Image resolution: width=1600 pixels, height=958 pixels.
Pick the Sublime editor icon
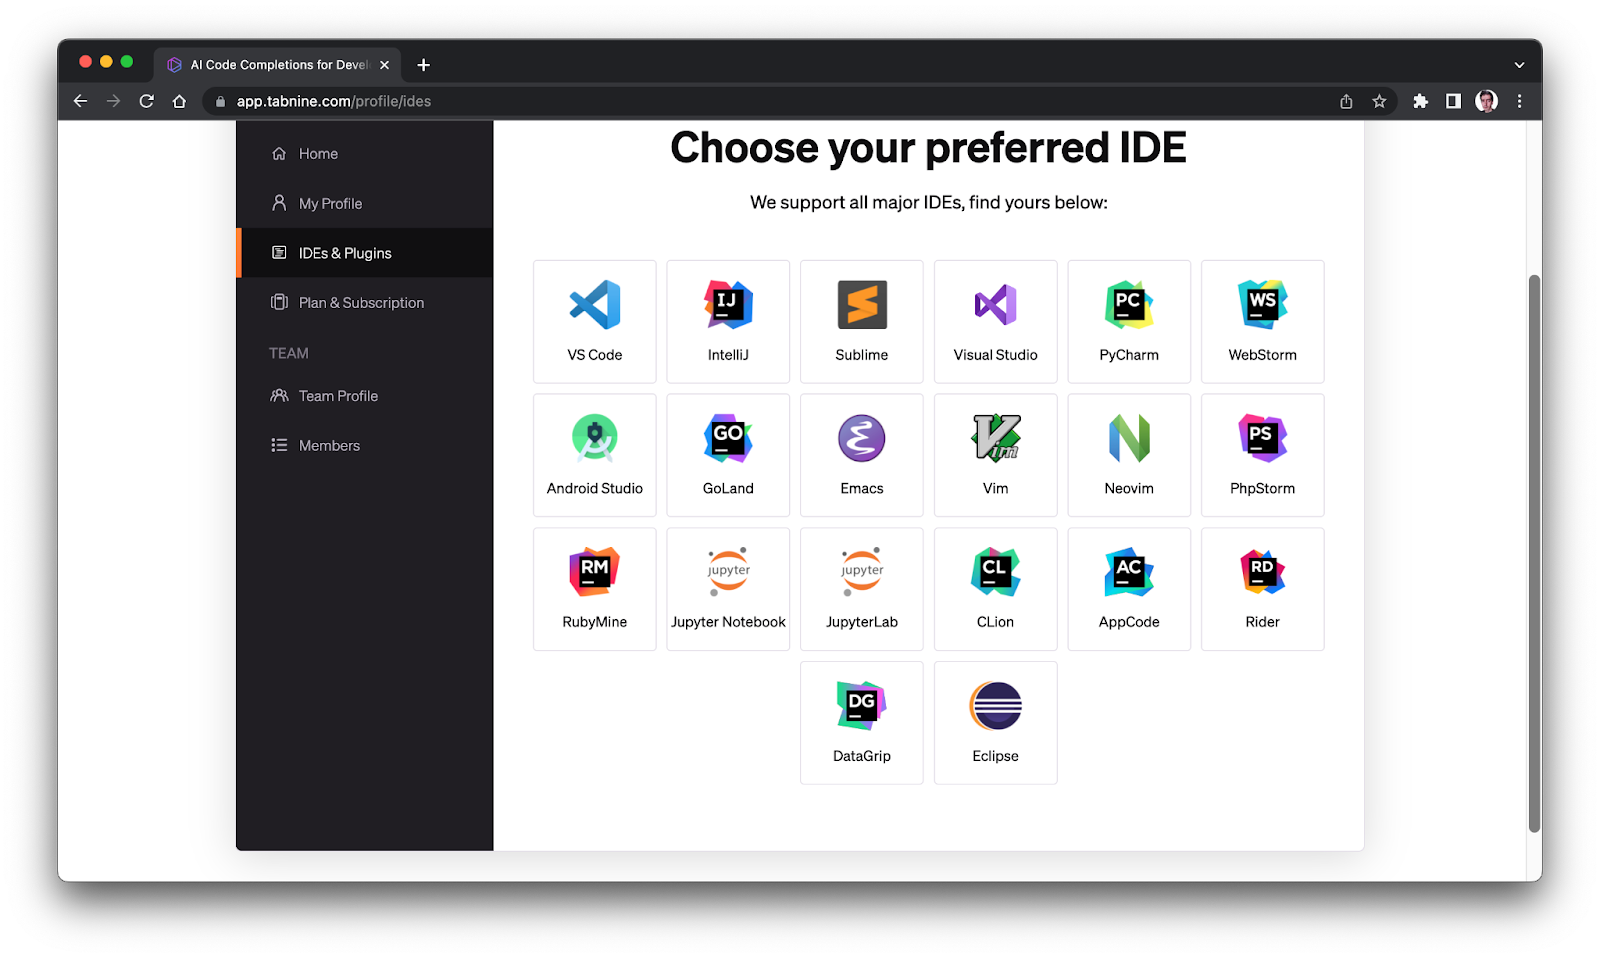pyautogui.click(x=862, y=305)
